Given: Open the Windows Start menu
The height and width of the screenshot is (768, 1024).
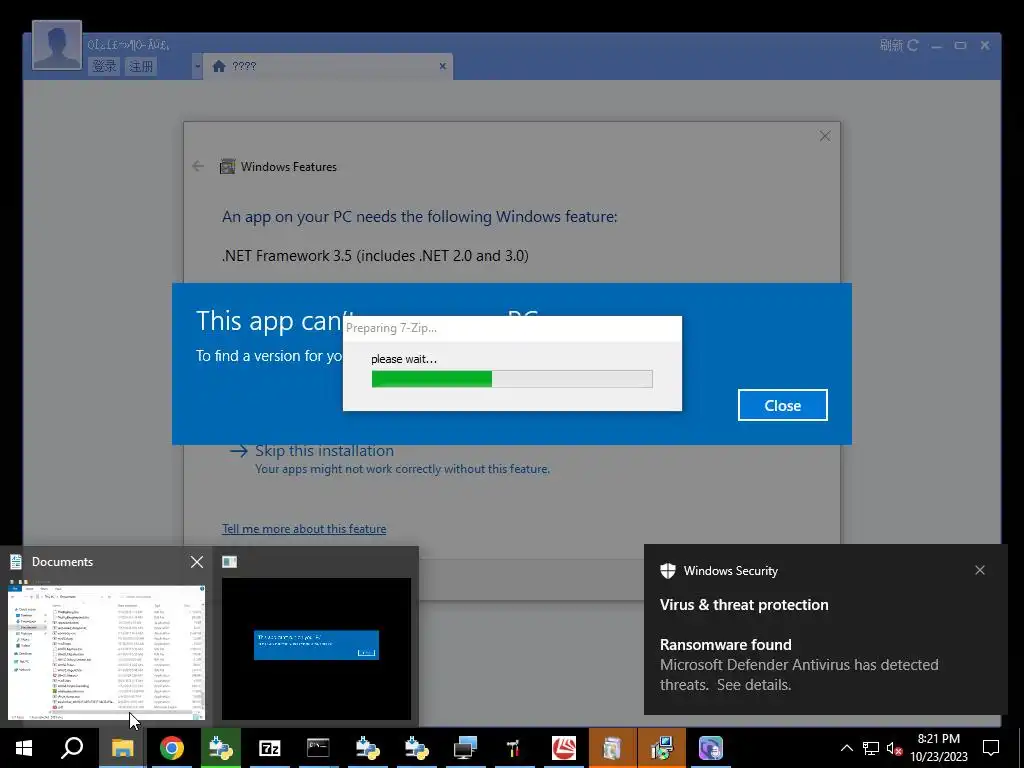Looking at the screenshot, I should (x=24, y=748).
